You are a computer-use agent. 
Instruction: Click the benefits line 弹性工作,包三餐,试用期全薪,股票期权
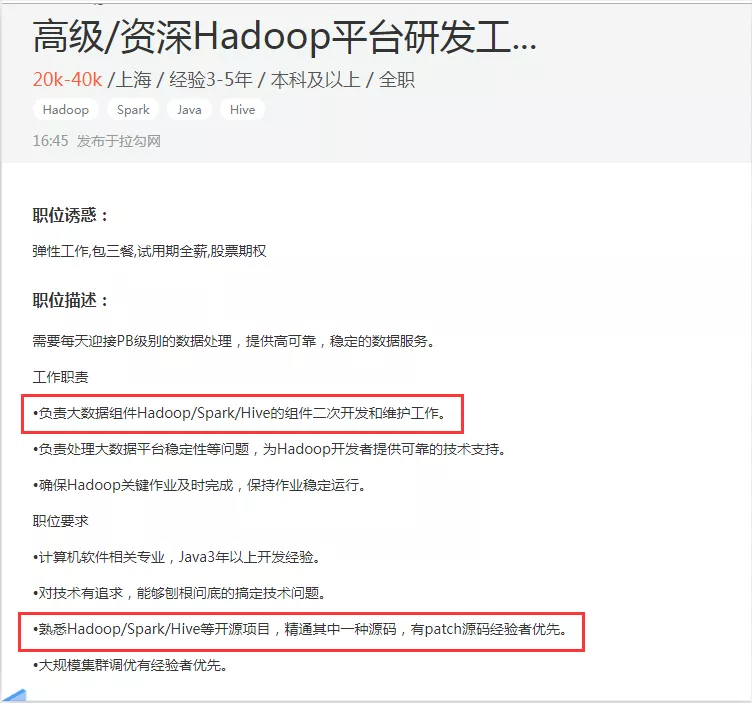(x=149, y=251)
